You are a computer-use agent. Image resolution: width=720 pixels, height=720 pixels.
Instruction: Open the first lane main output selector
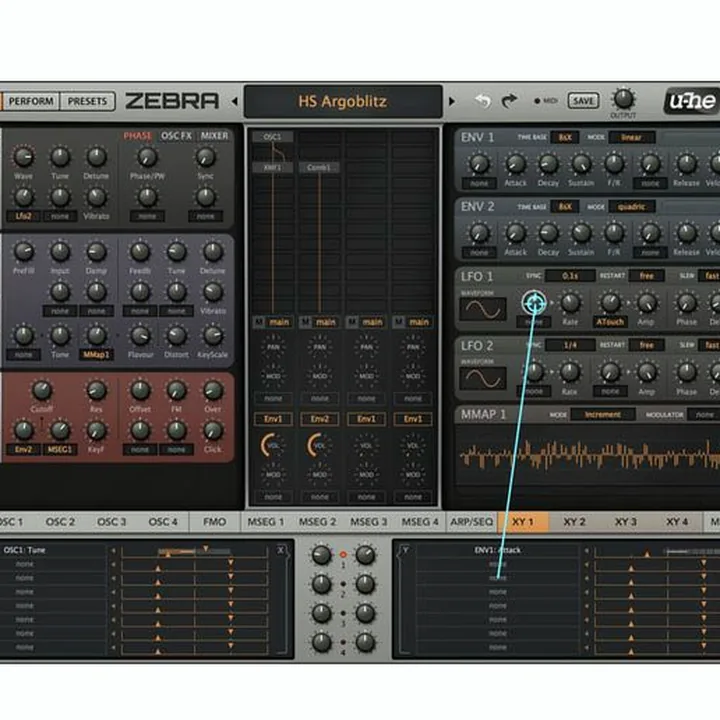click(279, 322)
